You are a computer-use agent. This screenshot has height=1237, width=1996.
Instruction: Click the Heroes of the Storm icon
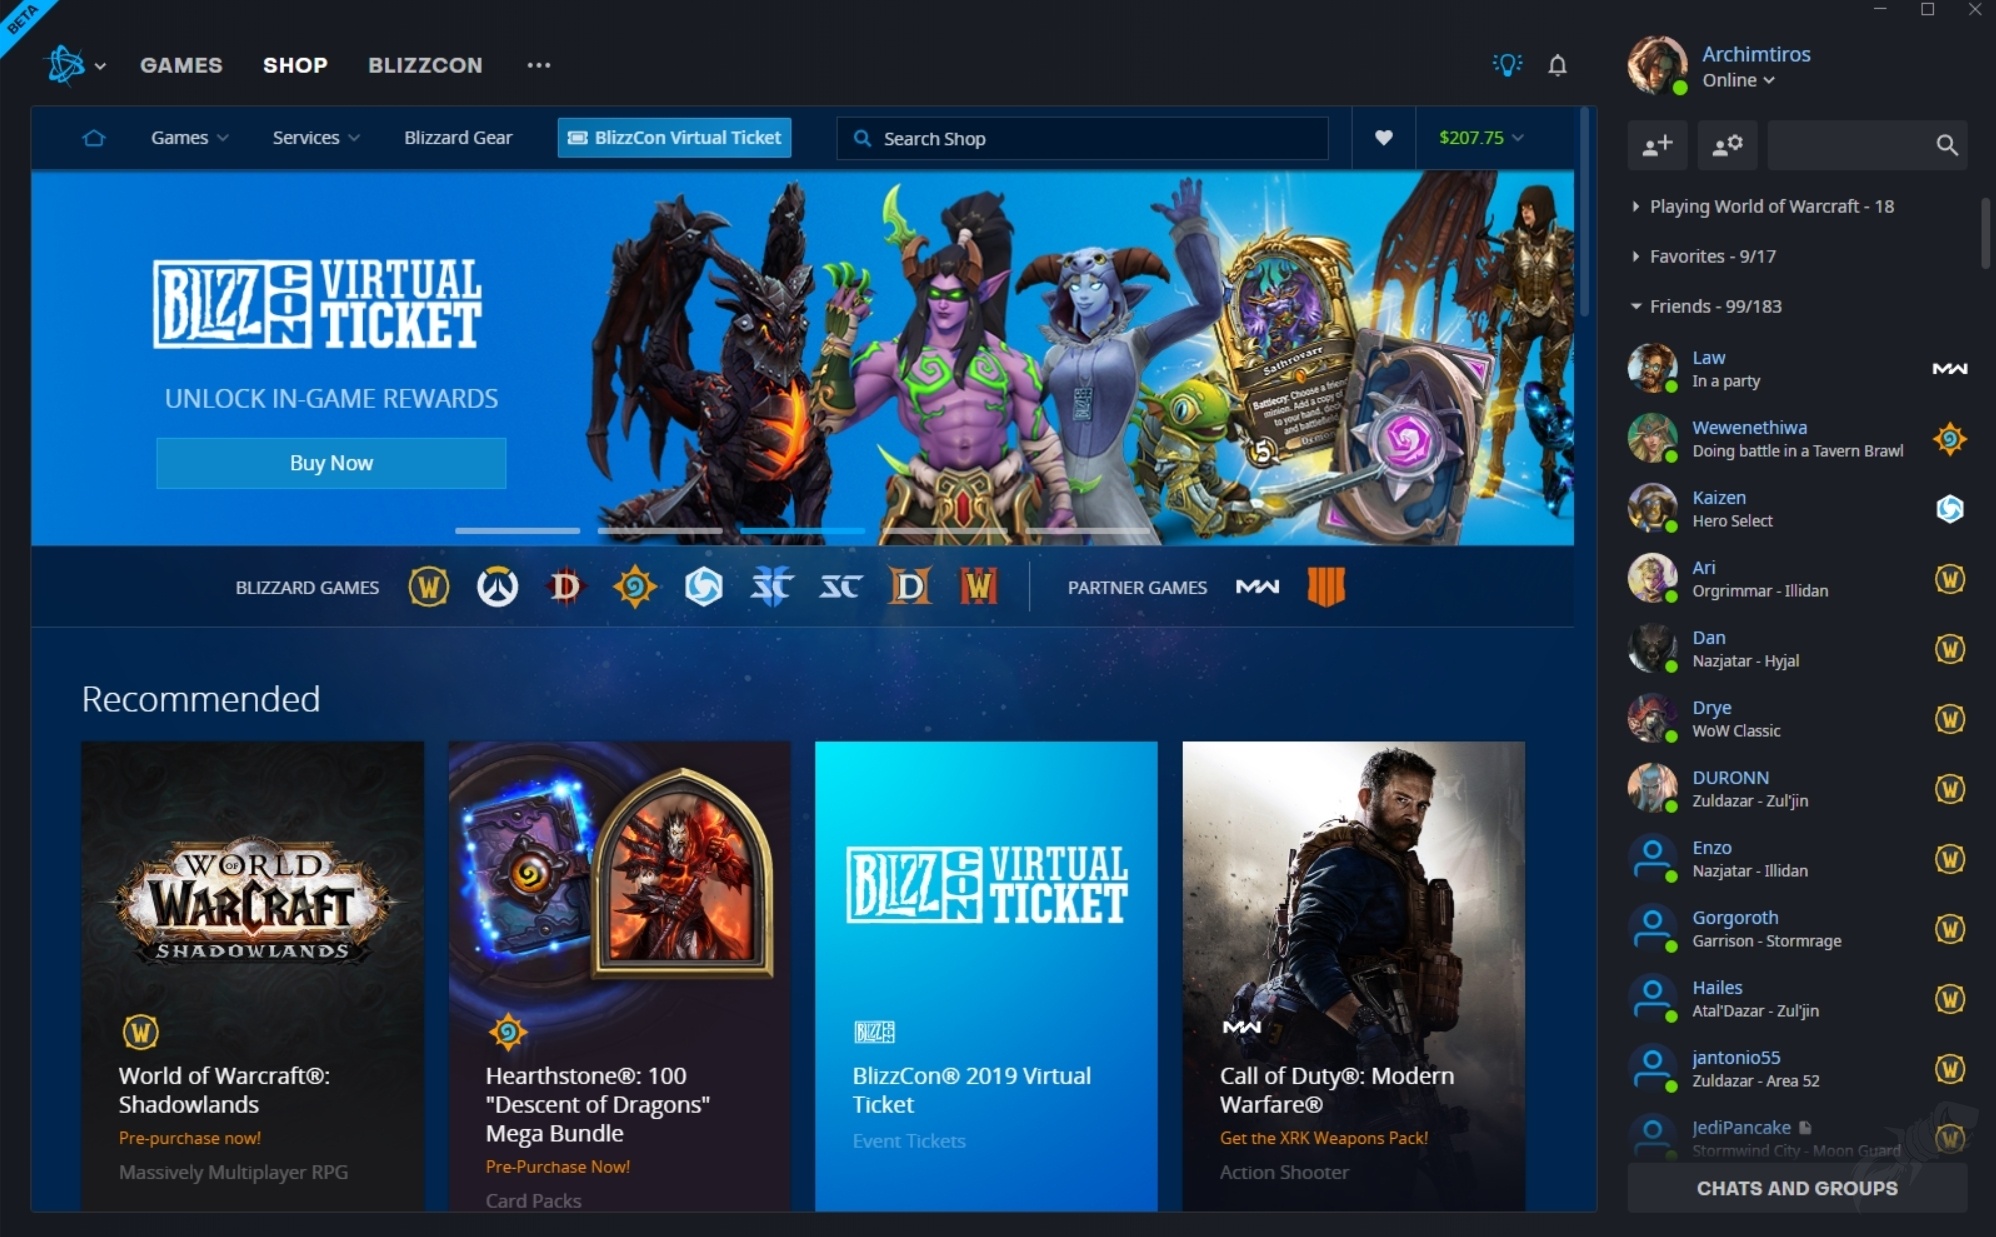703,587
